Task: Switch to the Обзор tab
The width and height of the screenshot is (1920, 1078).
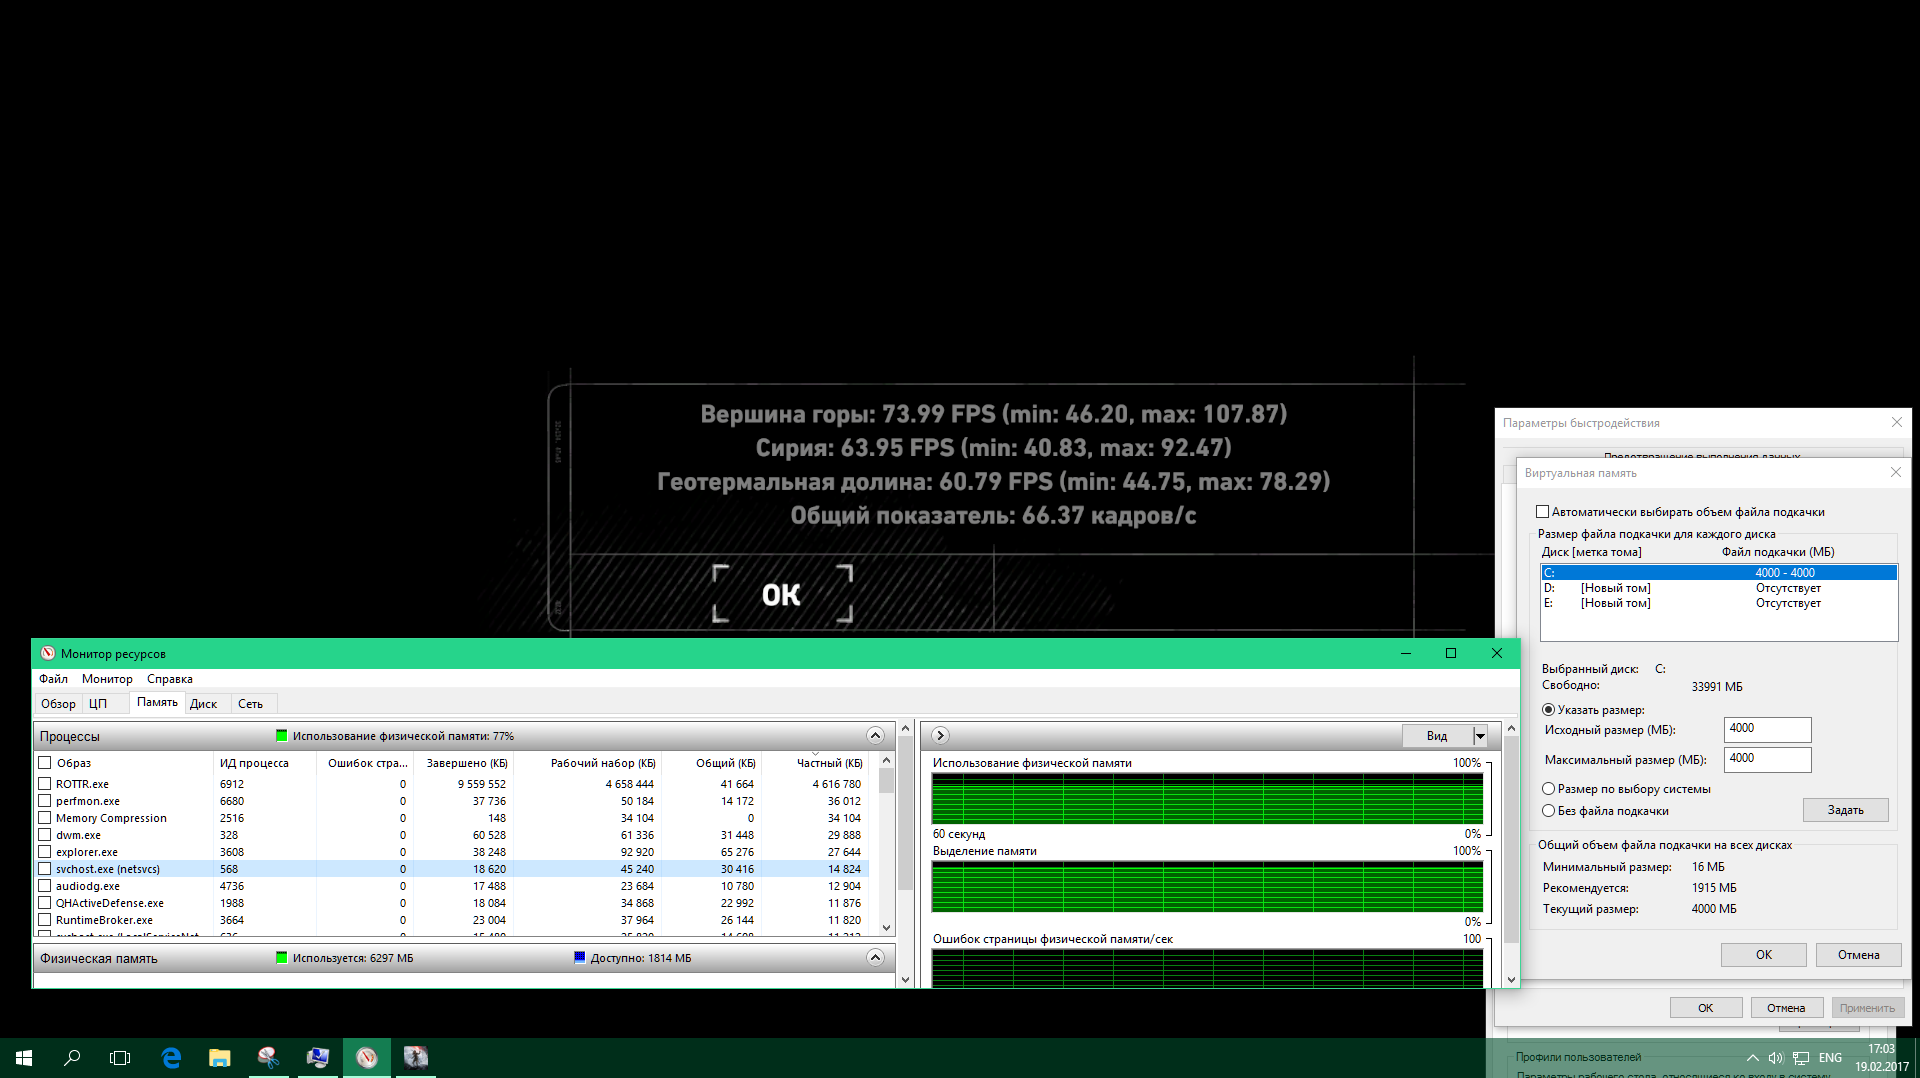Action: (58, 704)
